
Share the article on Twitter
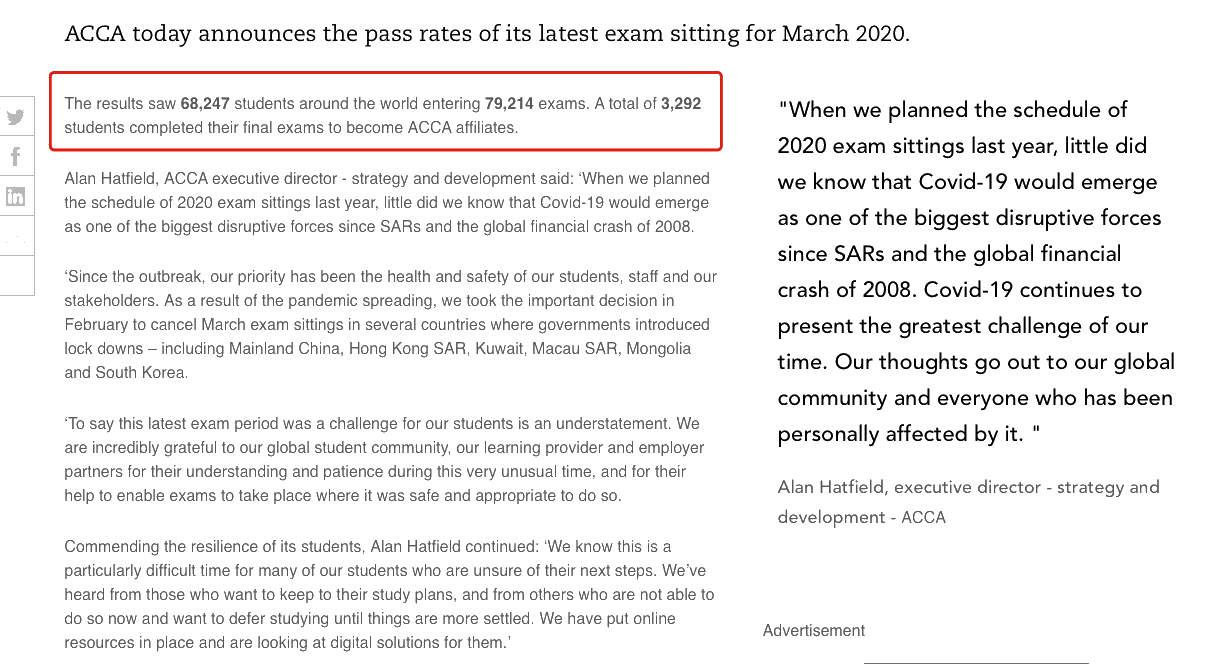16,117
